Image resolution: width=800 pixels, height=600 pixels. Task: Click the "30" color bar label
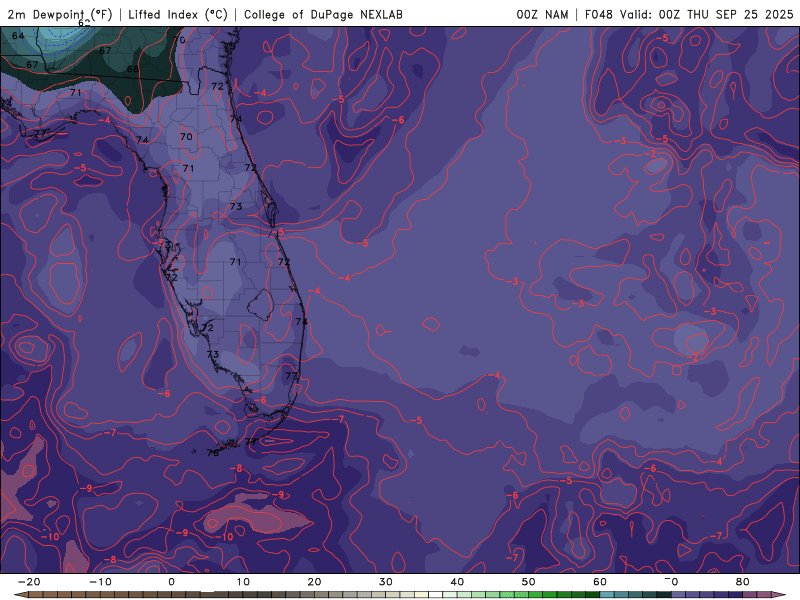(x=386, y=582)
